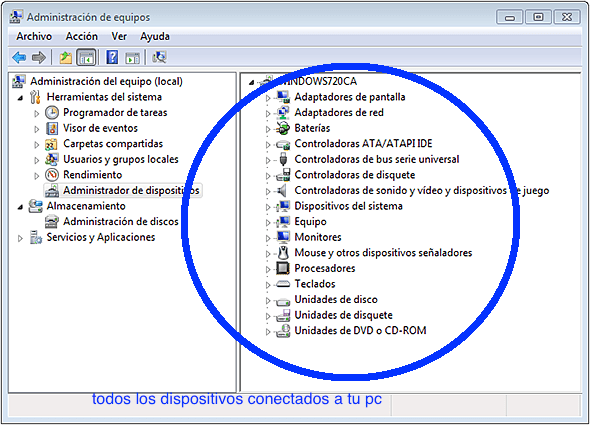The image size is (590, 425).
Task: Open the Ayuda menu
Action: (x=155, y=37)
